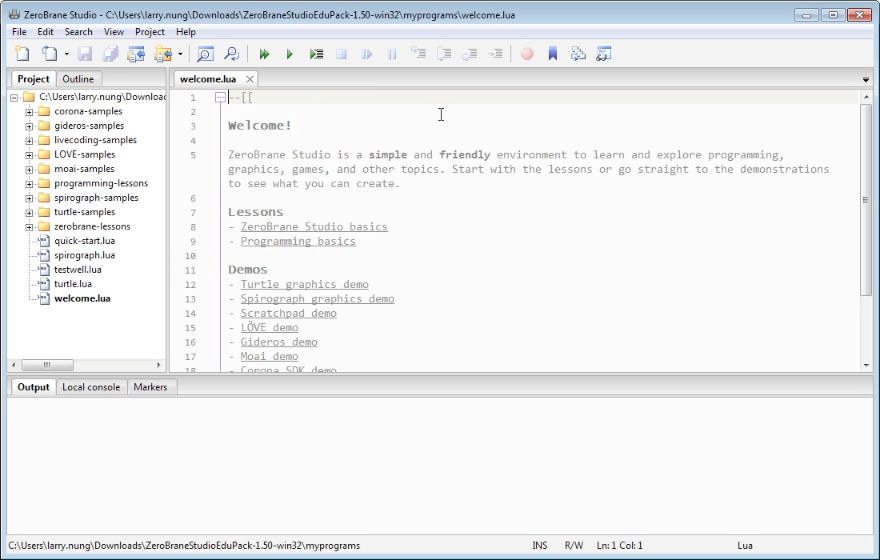Screen dimensions: 880x560
Task: Switch to the Markers tab
Action: pos(150,387)
